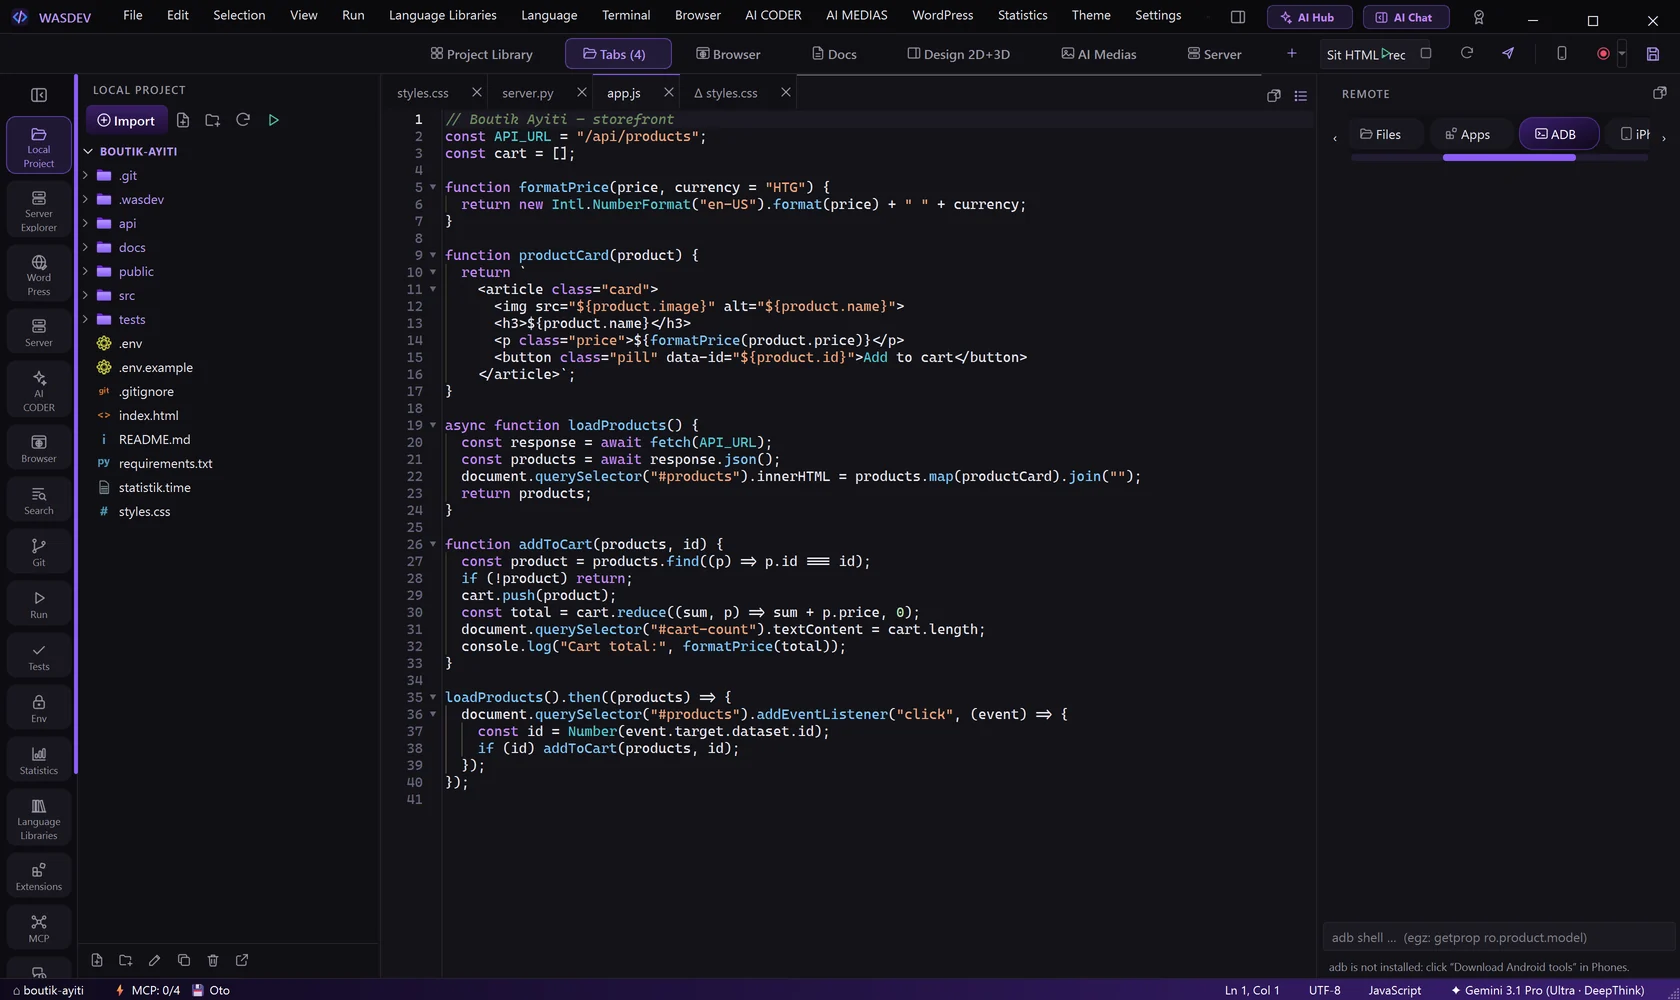
Task: Click the save floppy disk icon
Action: click(x=1653, y=54)
